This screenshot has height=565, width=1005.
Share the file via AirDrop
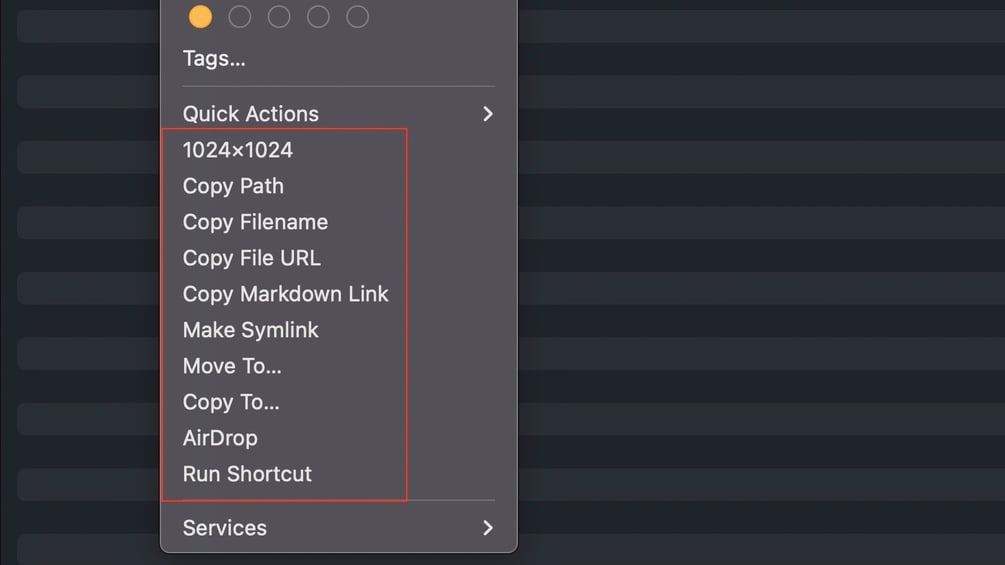[220, 438]
